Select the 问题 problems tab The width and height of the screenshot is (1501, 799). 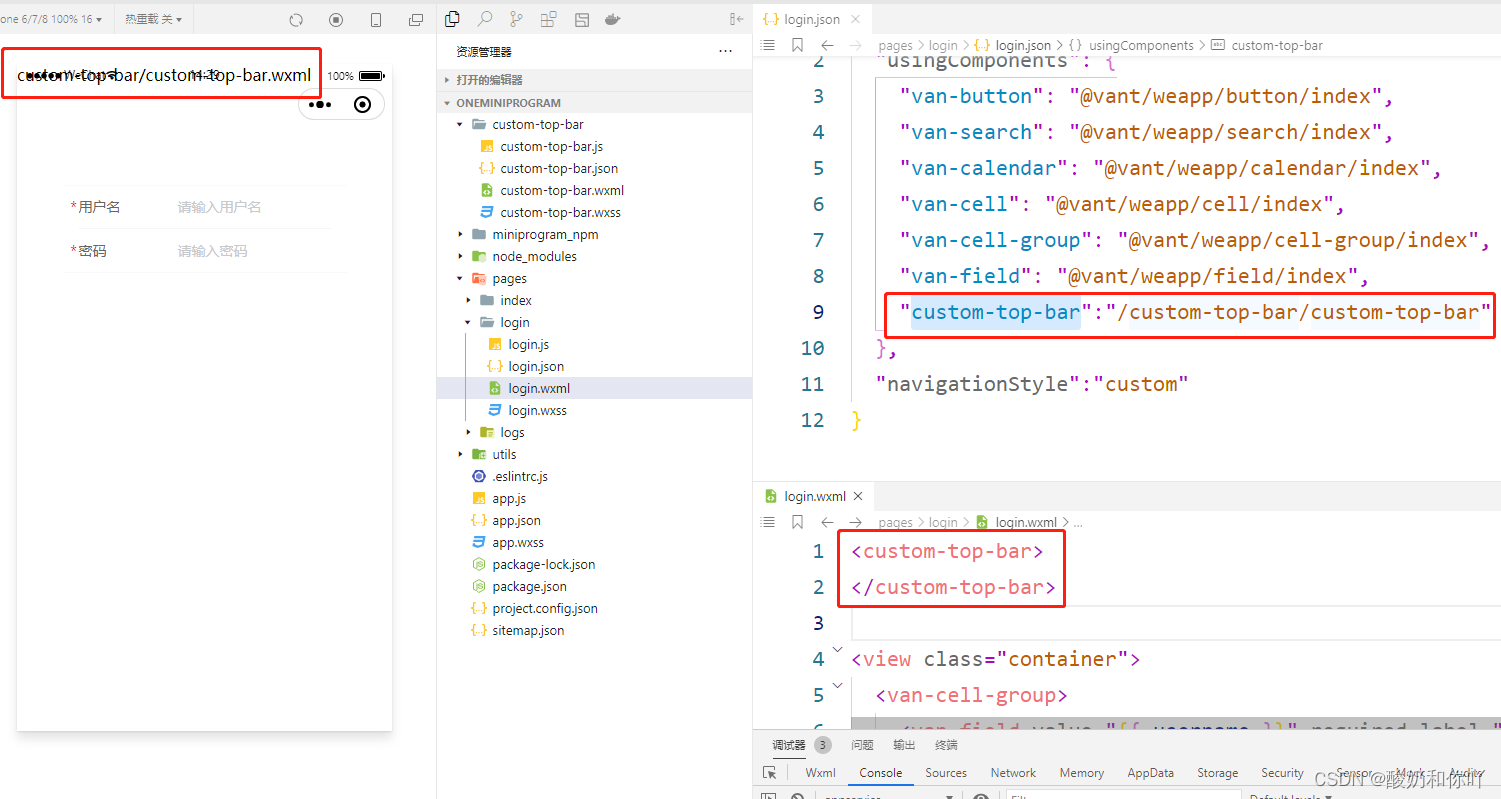coord(862,745)
